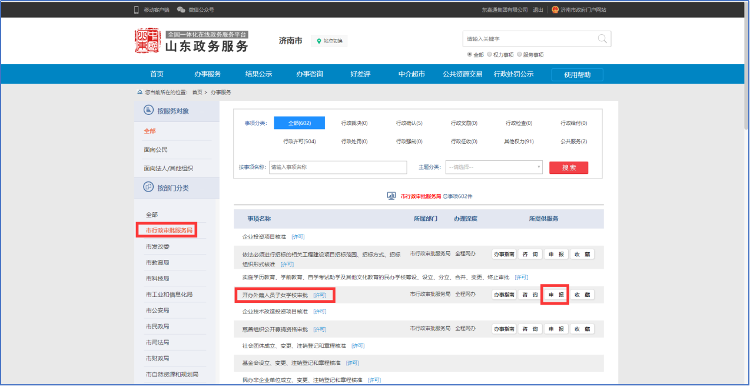Click 办事指南 for the 工程建设项目招标范围 item
Image resolution: width=750 pixels, height=386 pixels.
pyautogui.click(x=504, y=254)
